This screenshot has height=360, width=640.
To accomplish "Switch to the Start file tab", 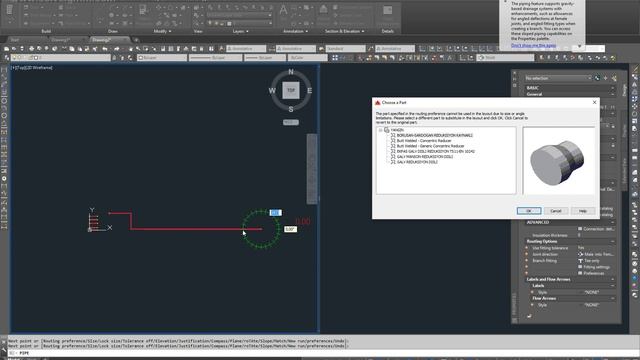I will 15,40.
